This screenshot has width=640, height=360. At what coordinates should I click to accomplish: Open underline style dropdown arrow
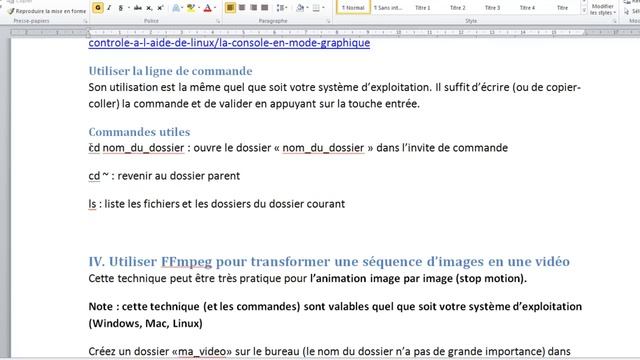129,8
